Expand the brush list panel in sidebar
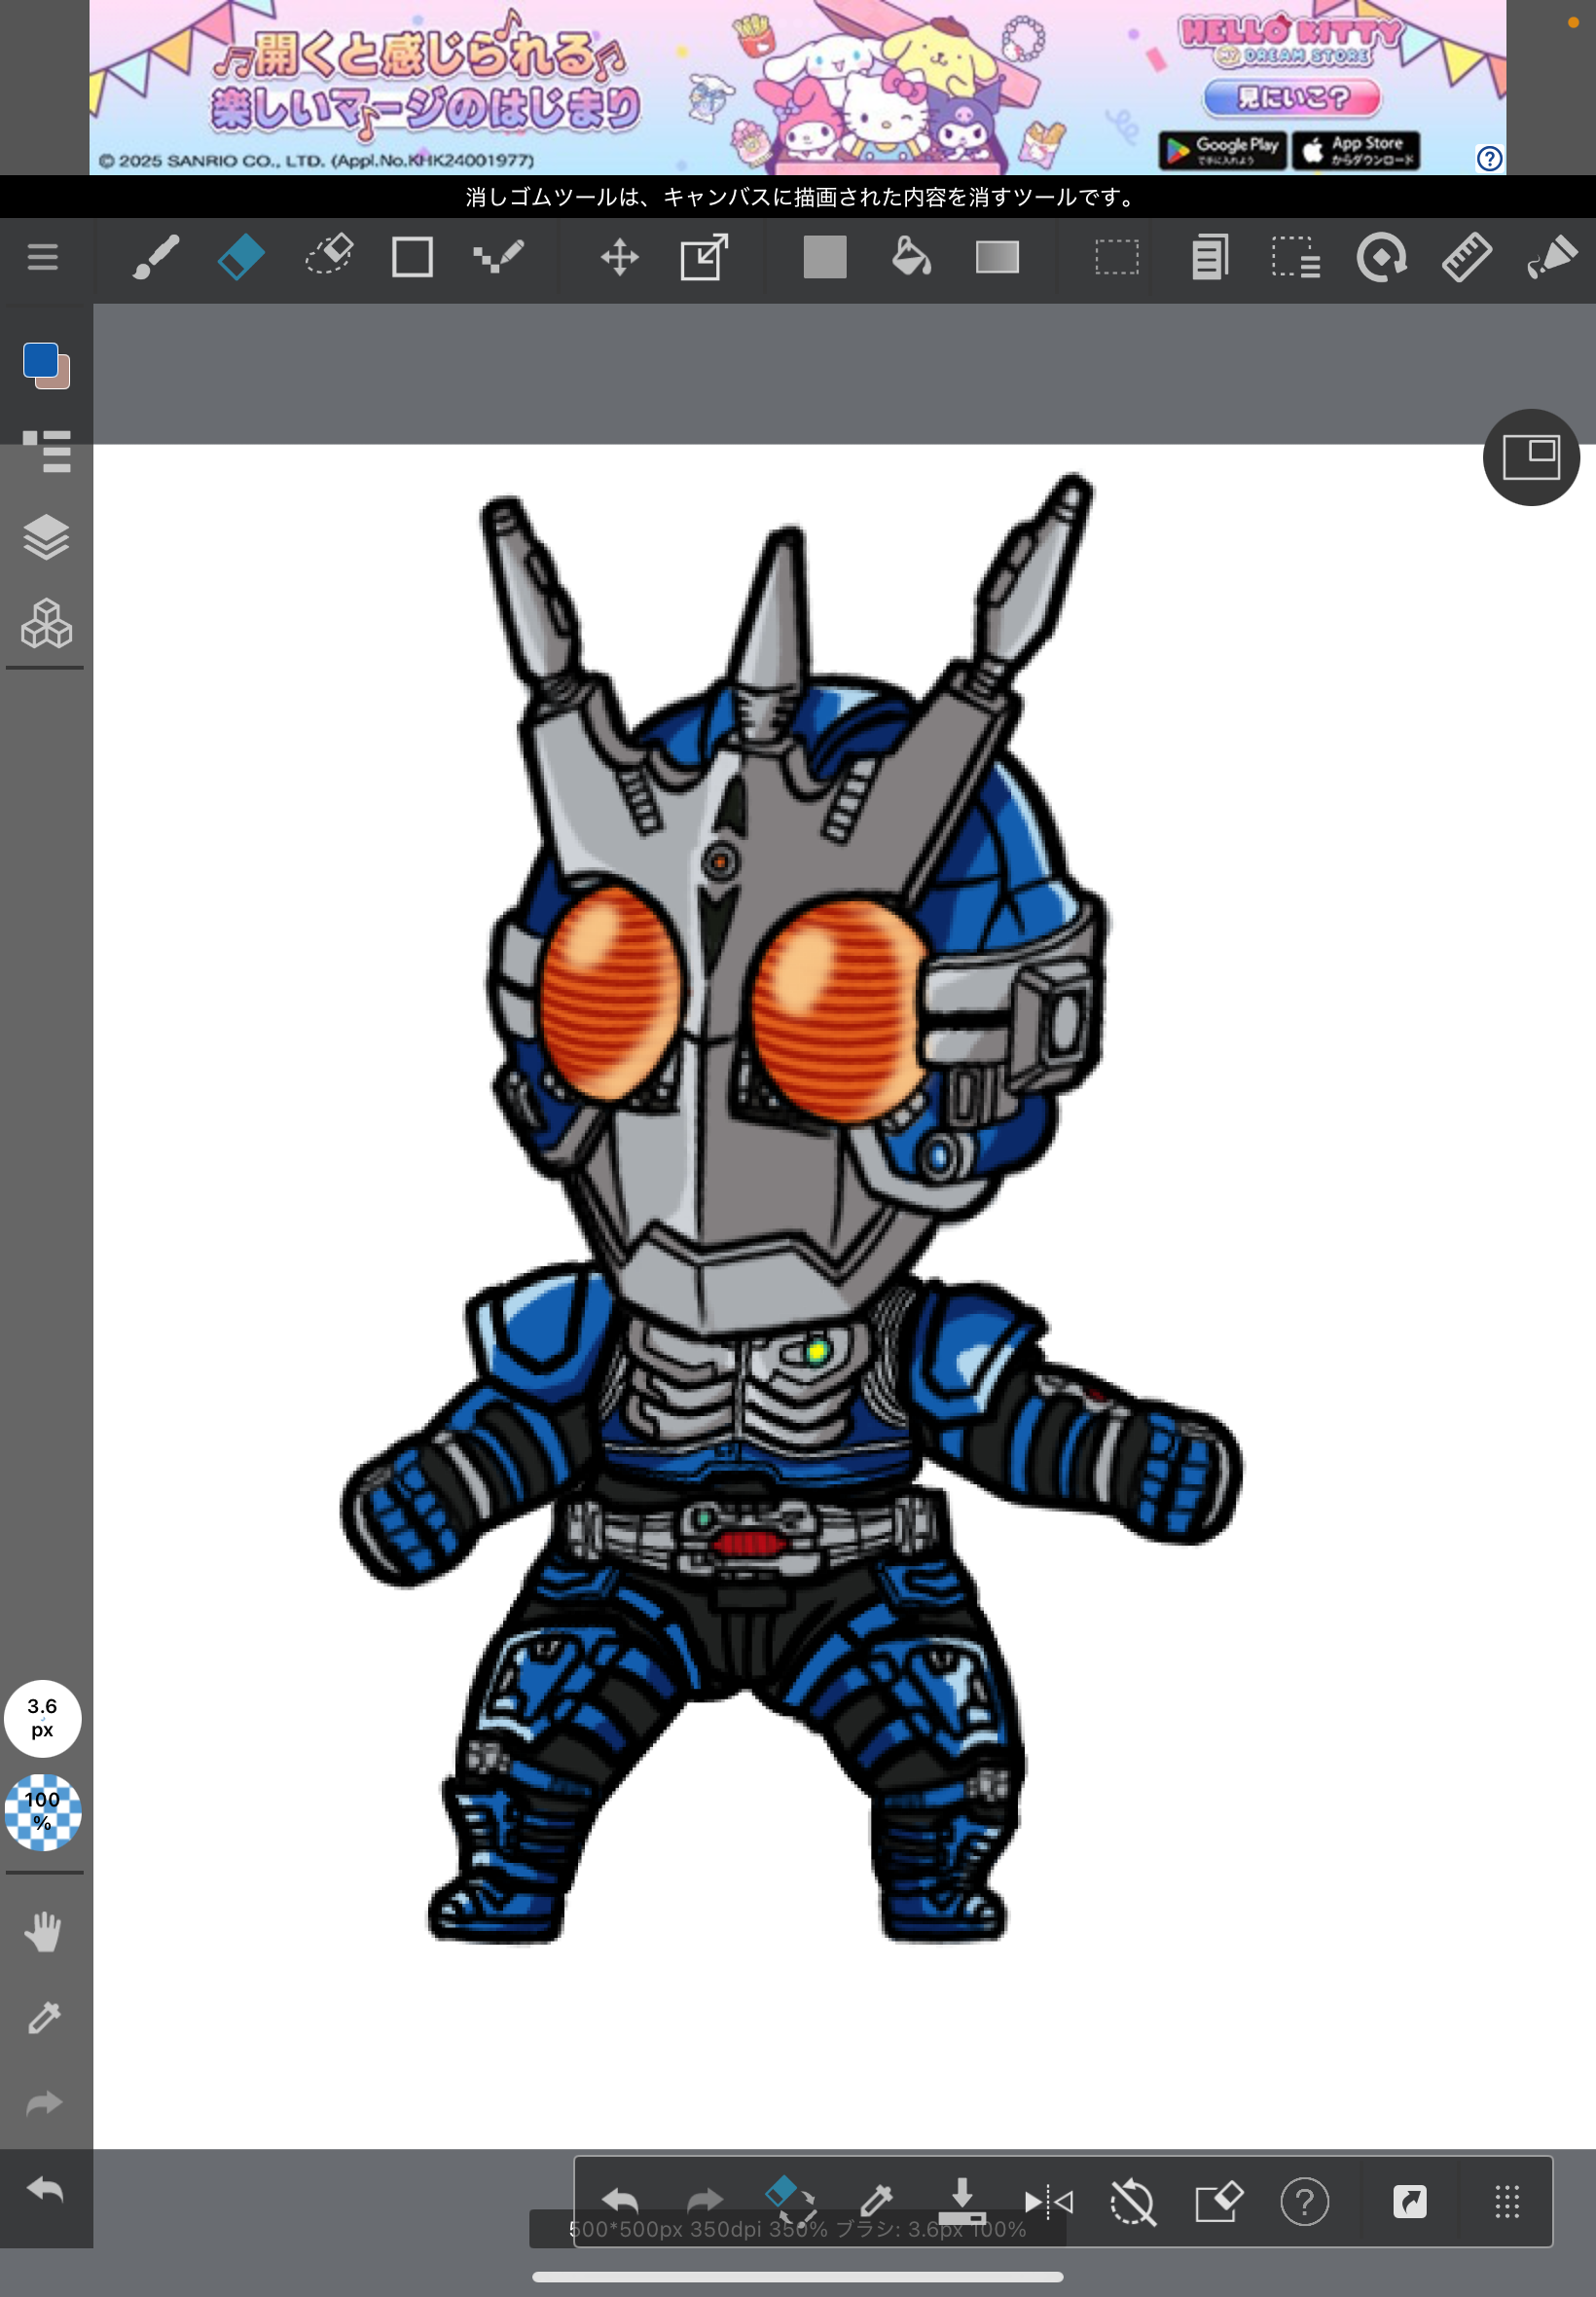Screen dimensions: 1596x2297 coord(46,450)
